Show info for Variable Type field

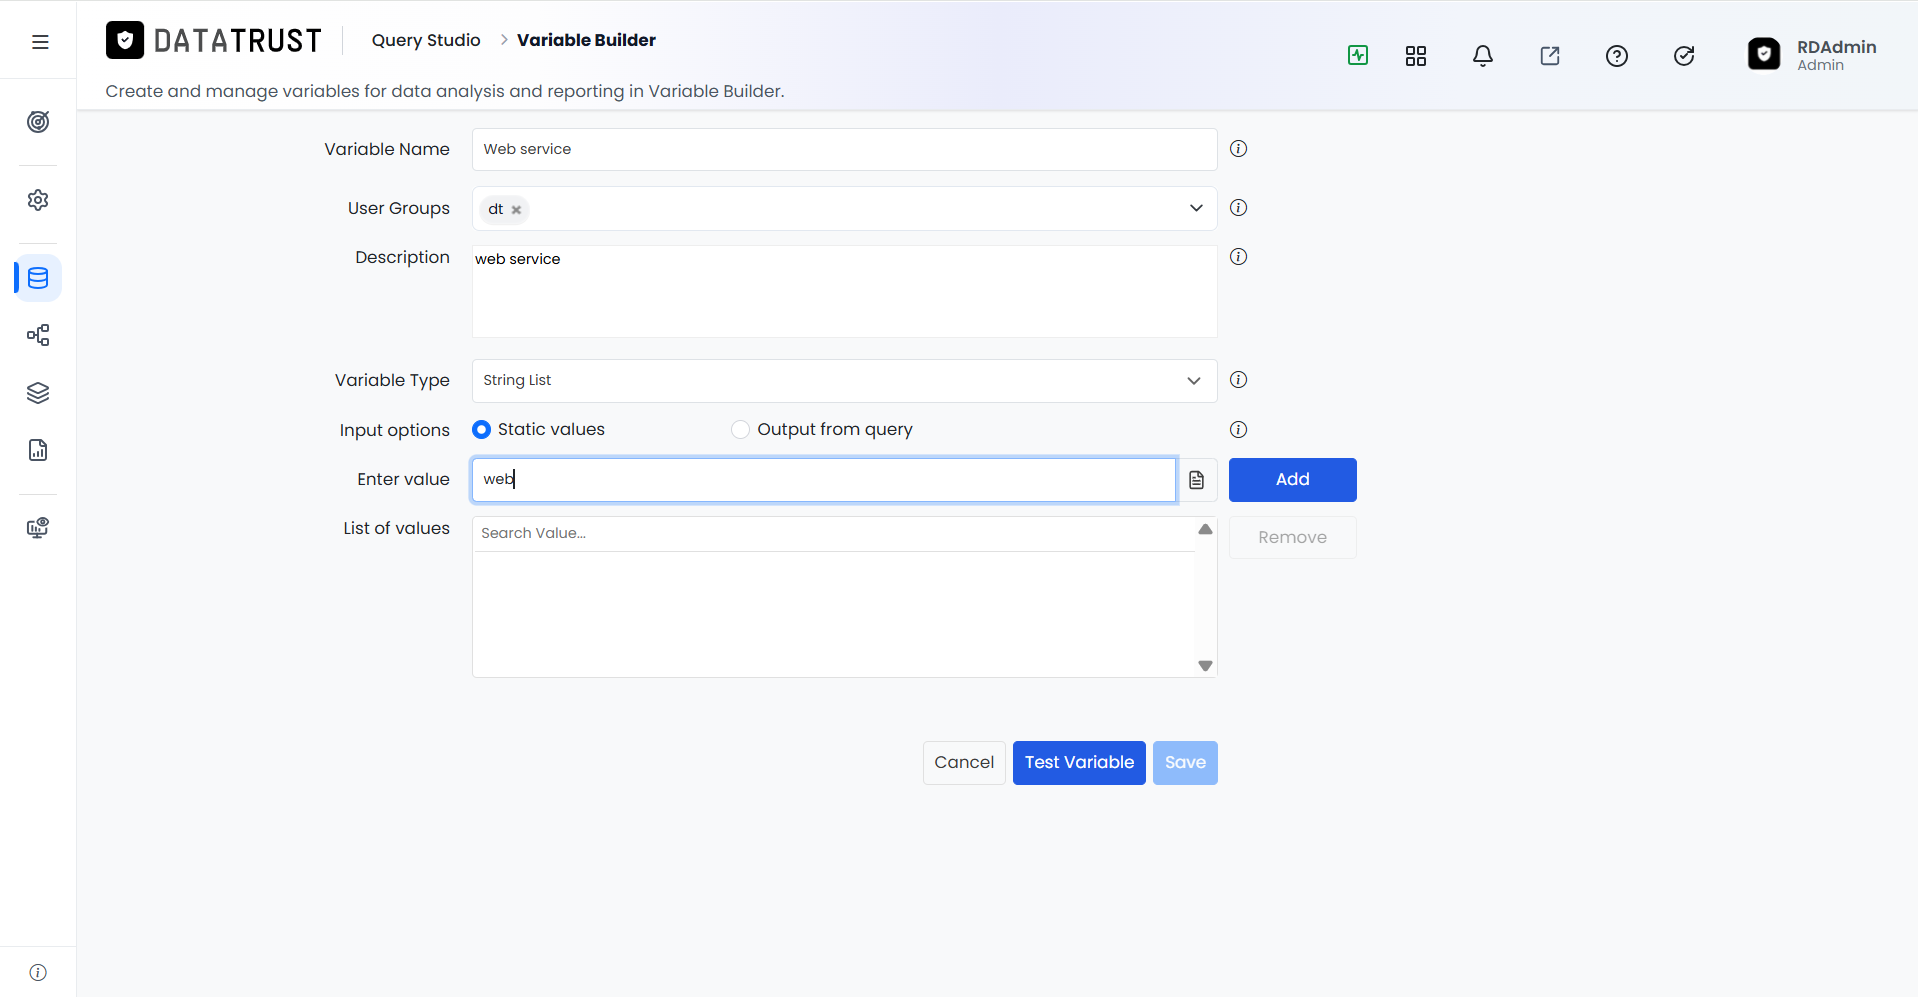(1238, 380)
